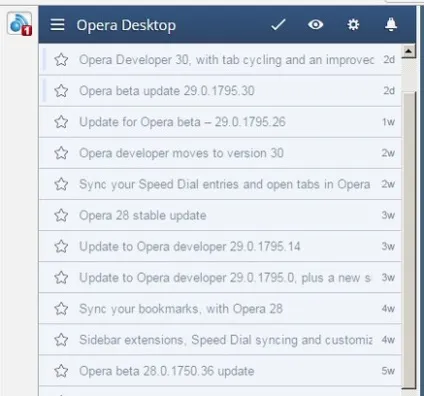Star 'Update for Opera beta – 29.0.1795.26'
This screenshot has width=424, height=396.
coord(61,122)
